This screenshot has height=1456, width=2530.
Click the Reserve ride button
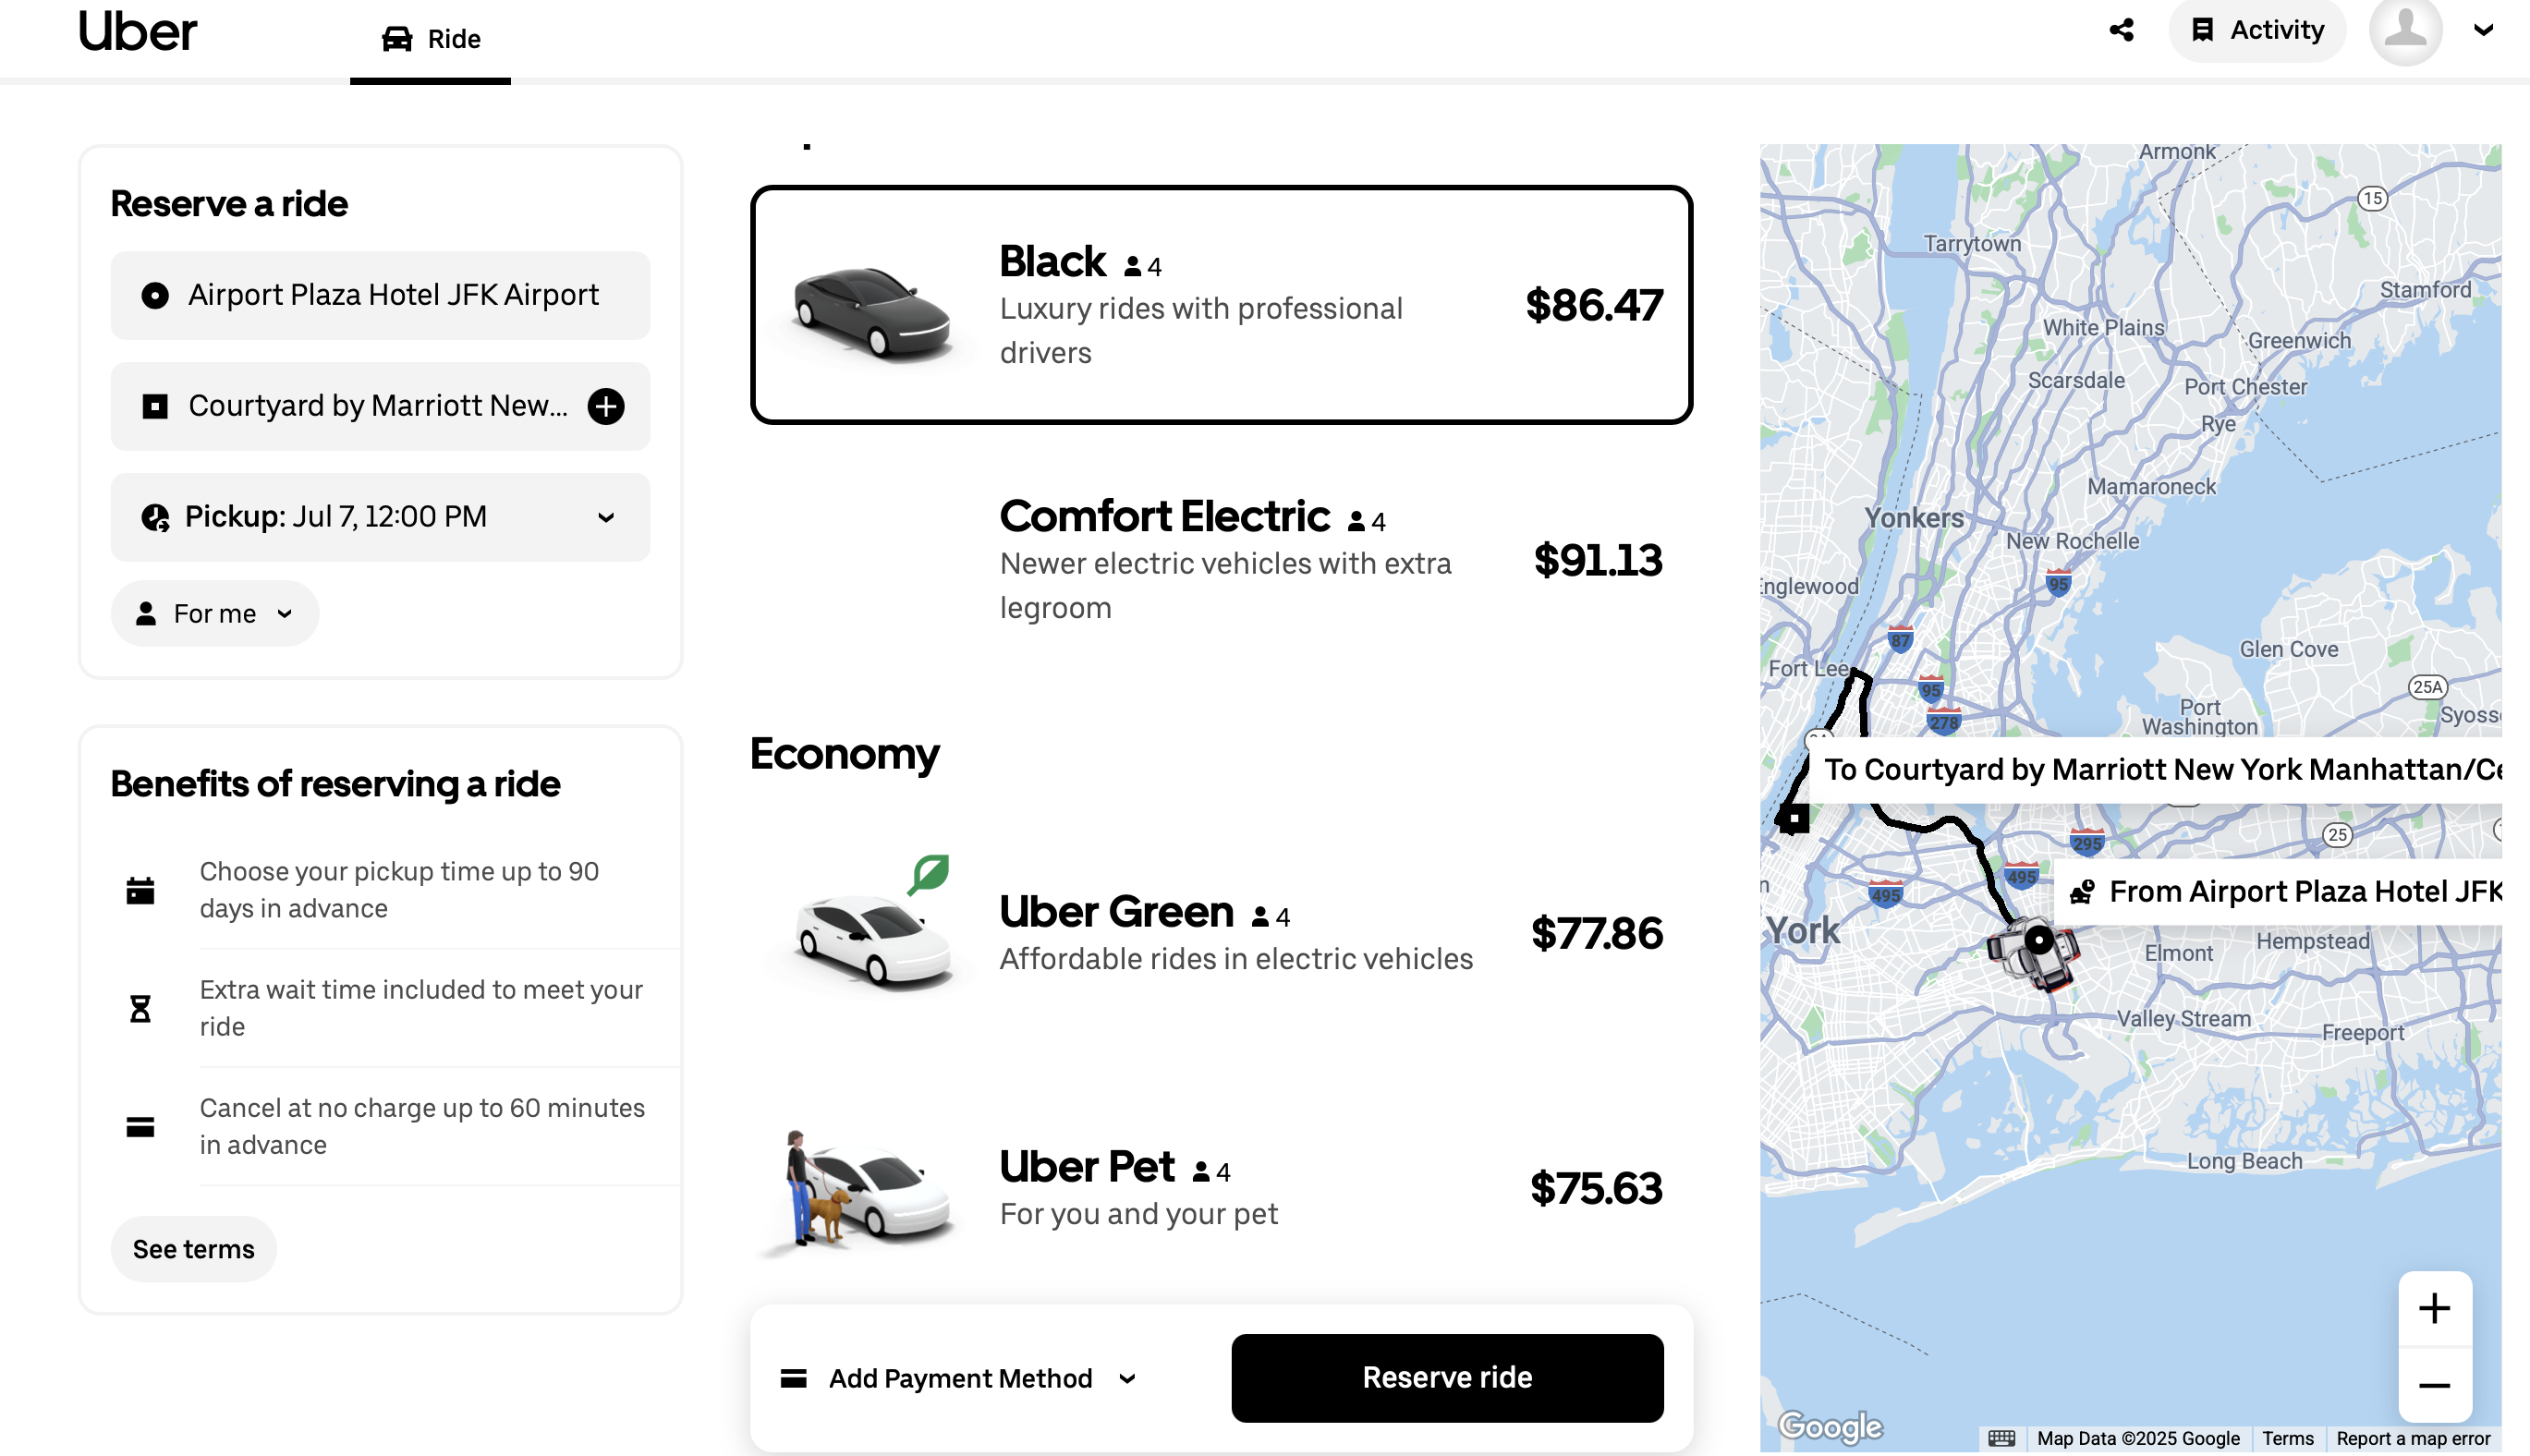click(1447, 1377)
